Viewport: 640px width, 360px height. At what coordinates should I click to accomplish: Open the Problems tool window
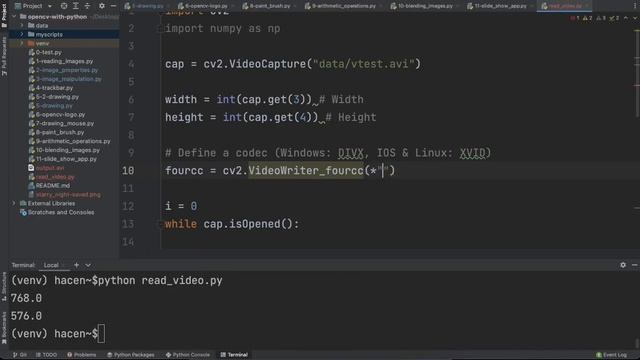coord(82,355)
